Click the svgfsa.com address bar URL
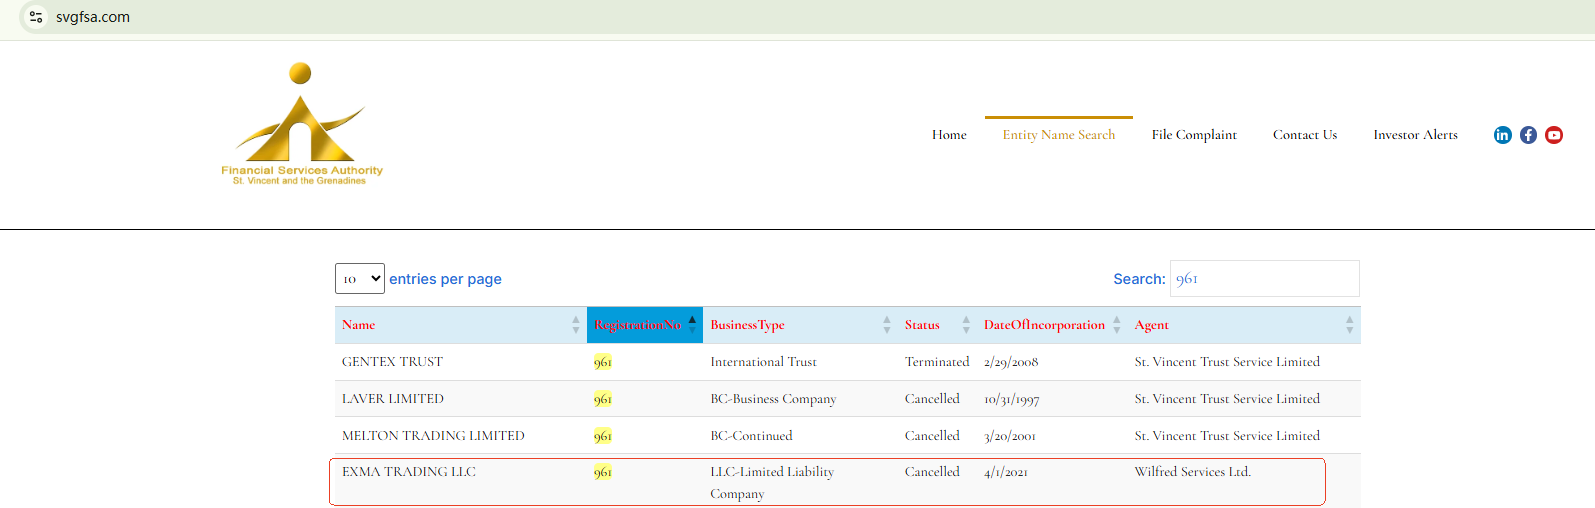The width and height of the screenshot is (1595, 508). point(93,17)
